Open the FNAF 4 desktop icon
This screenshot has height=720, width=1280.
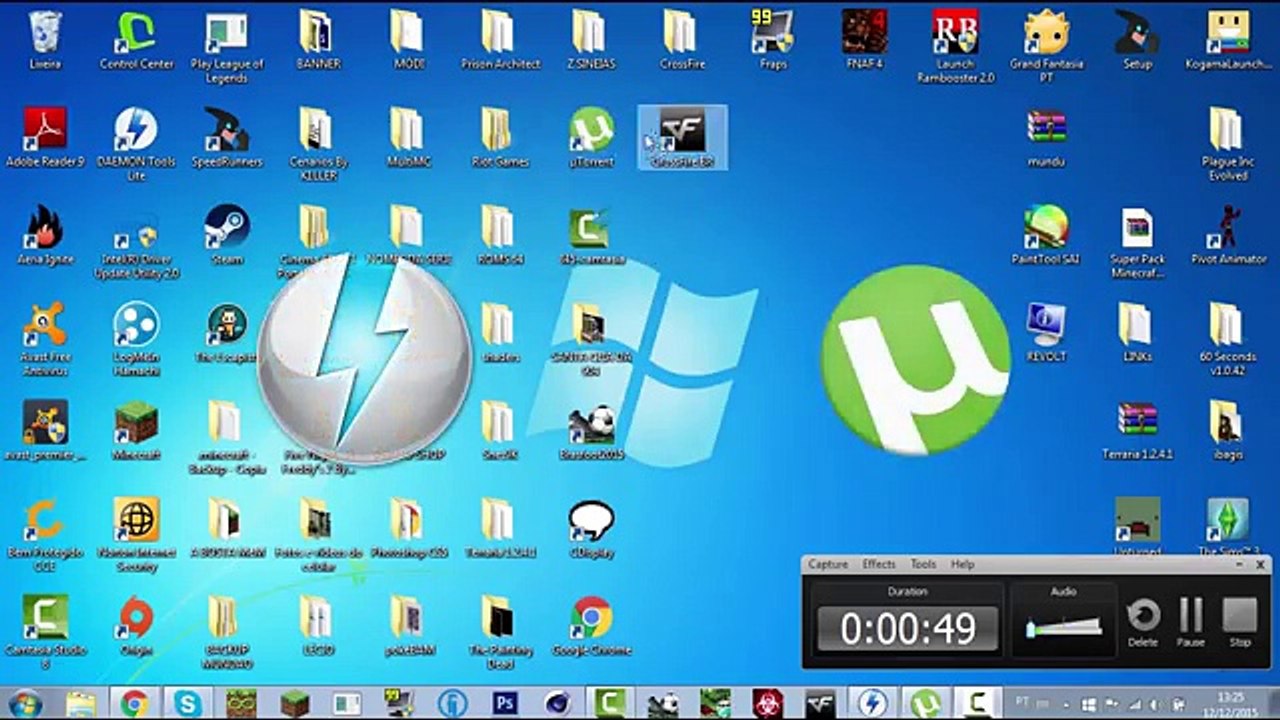click(864, 40)
